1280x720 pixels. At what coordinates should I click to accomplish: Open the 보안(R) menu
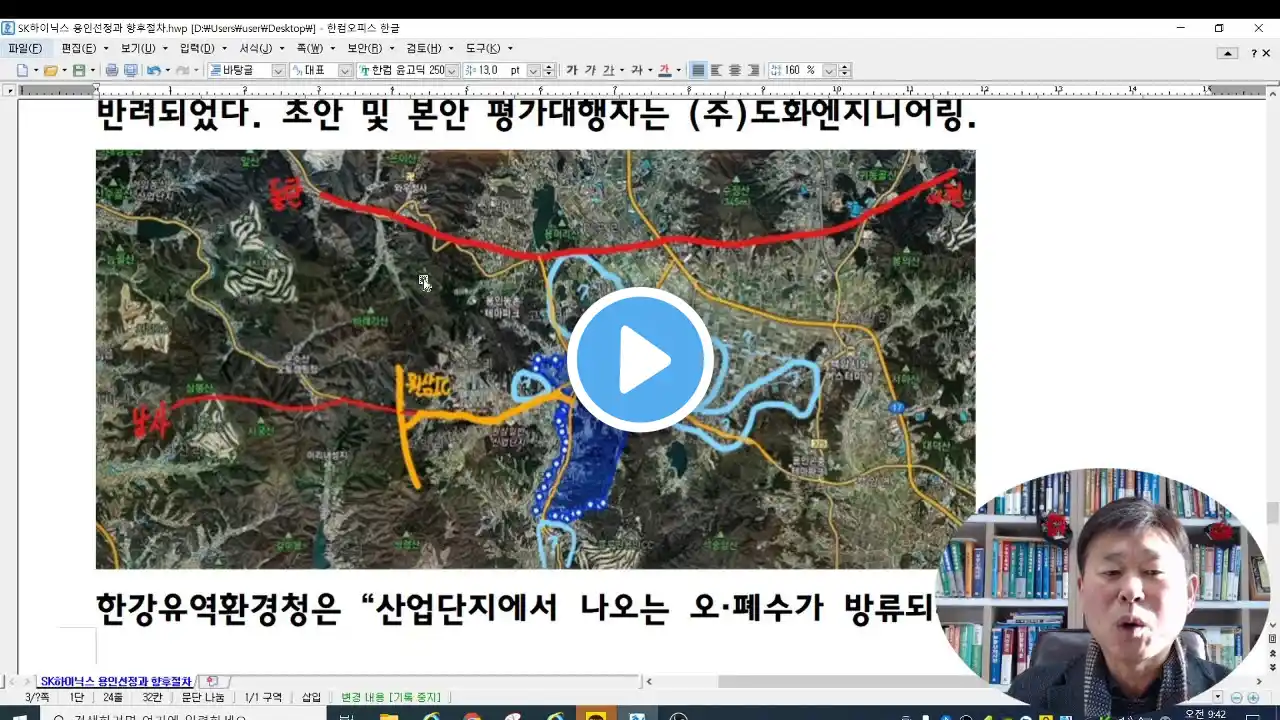click(x=364, y=48)
